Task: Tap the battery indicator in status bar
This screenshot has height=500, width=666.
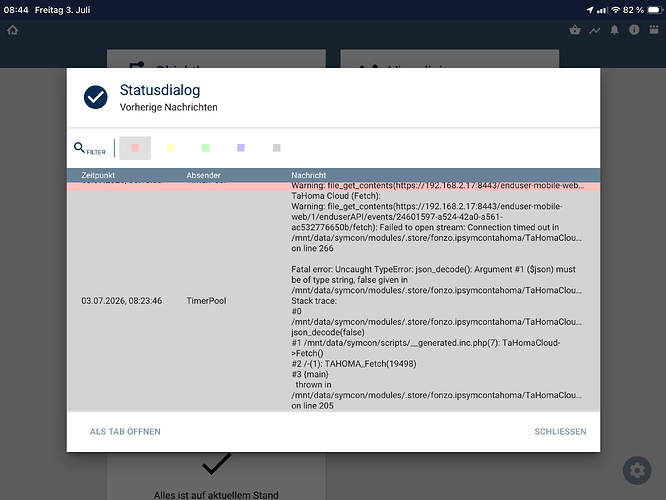Action: coord(654,10)
